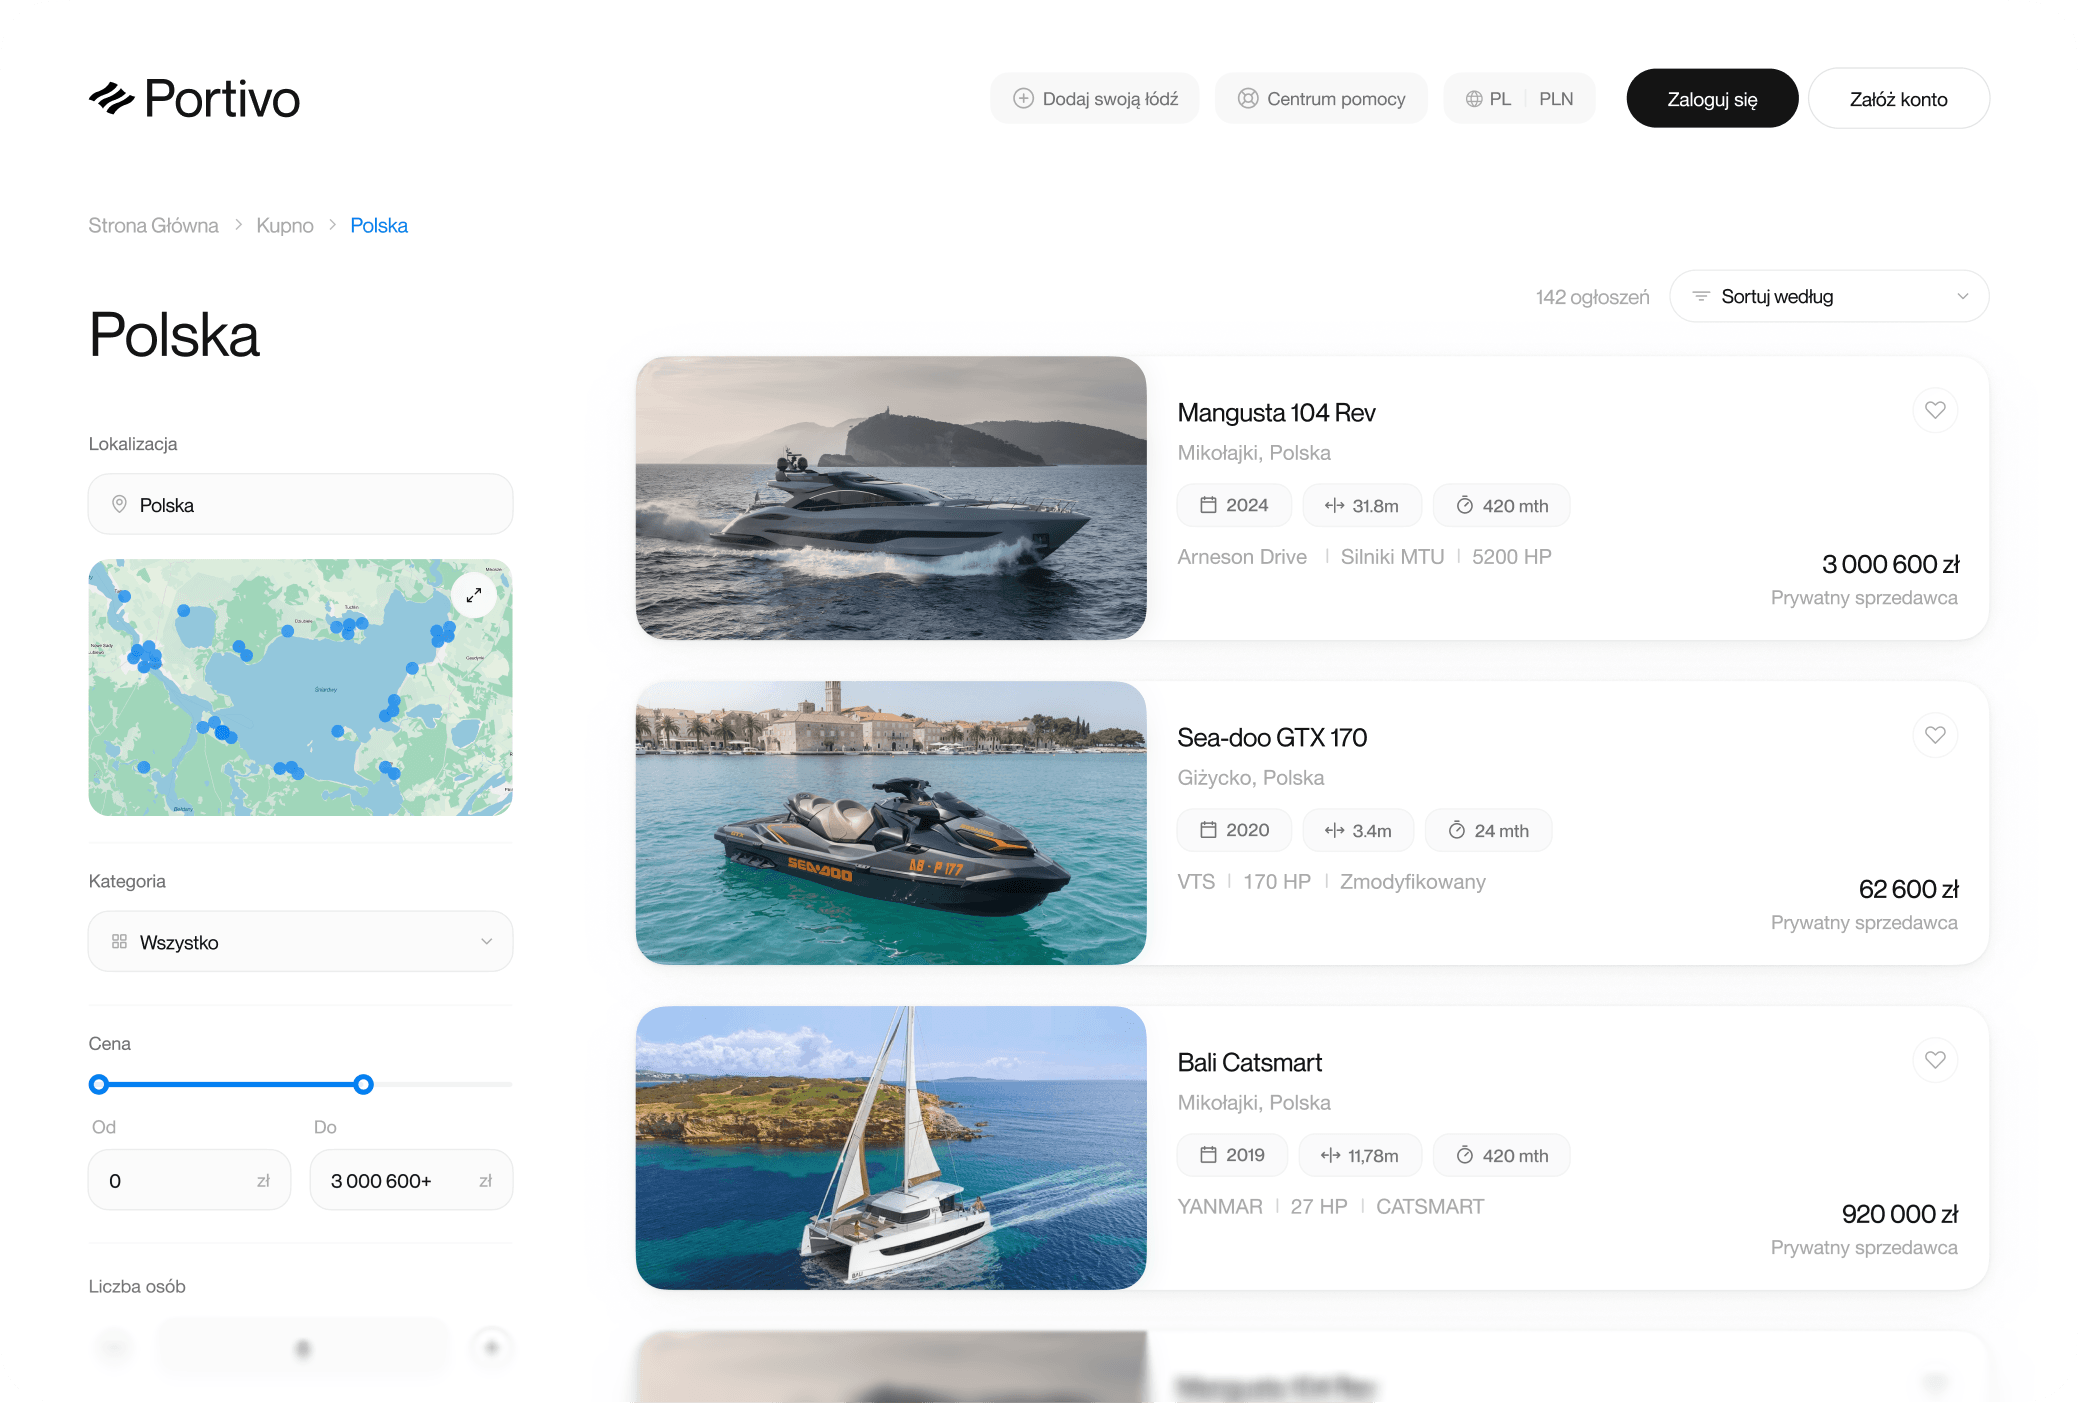Click the Załóż konto button
This screenshot has width=2078, height=1403.
click(1898, 99)
